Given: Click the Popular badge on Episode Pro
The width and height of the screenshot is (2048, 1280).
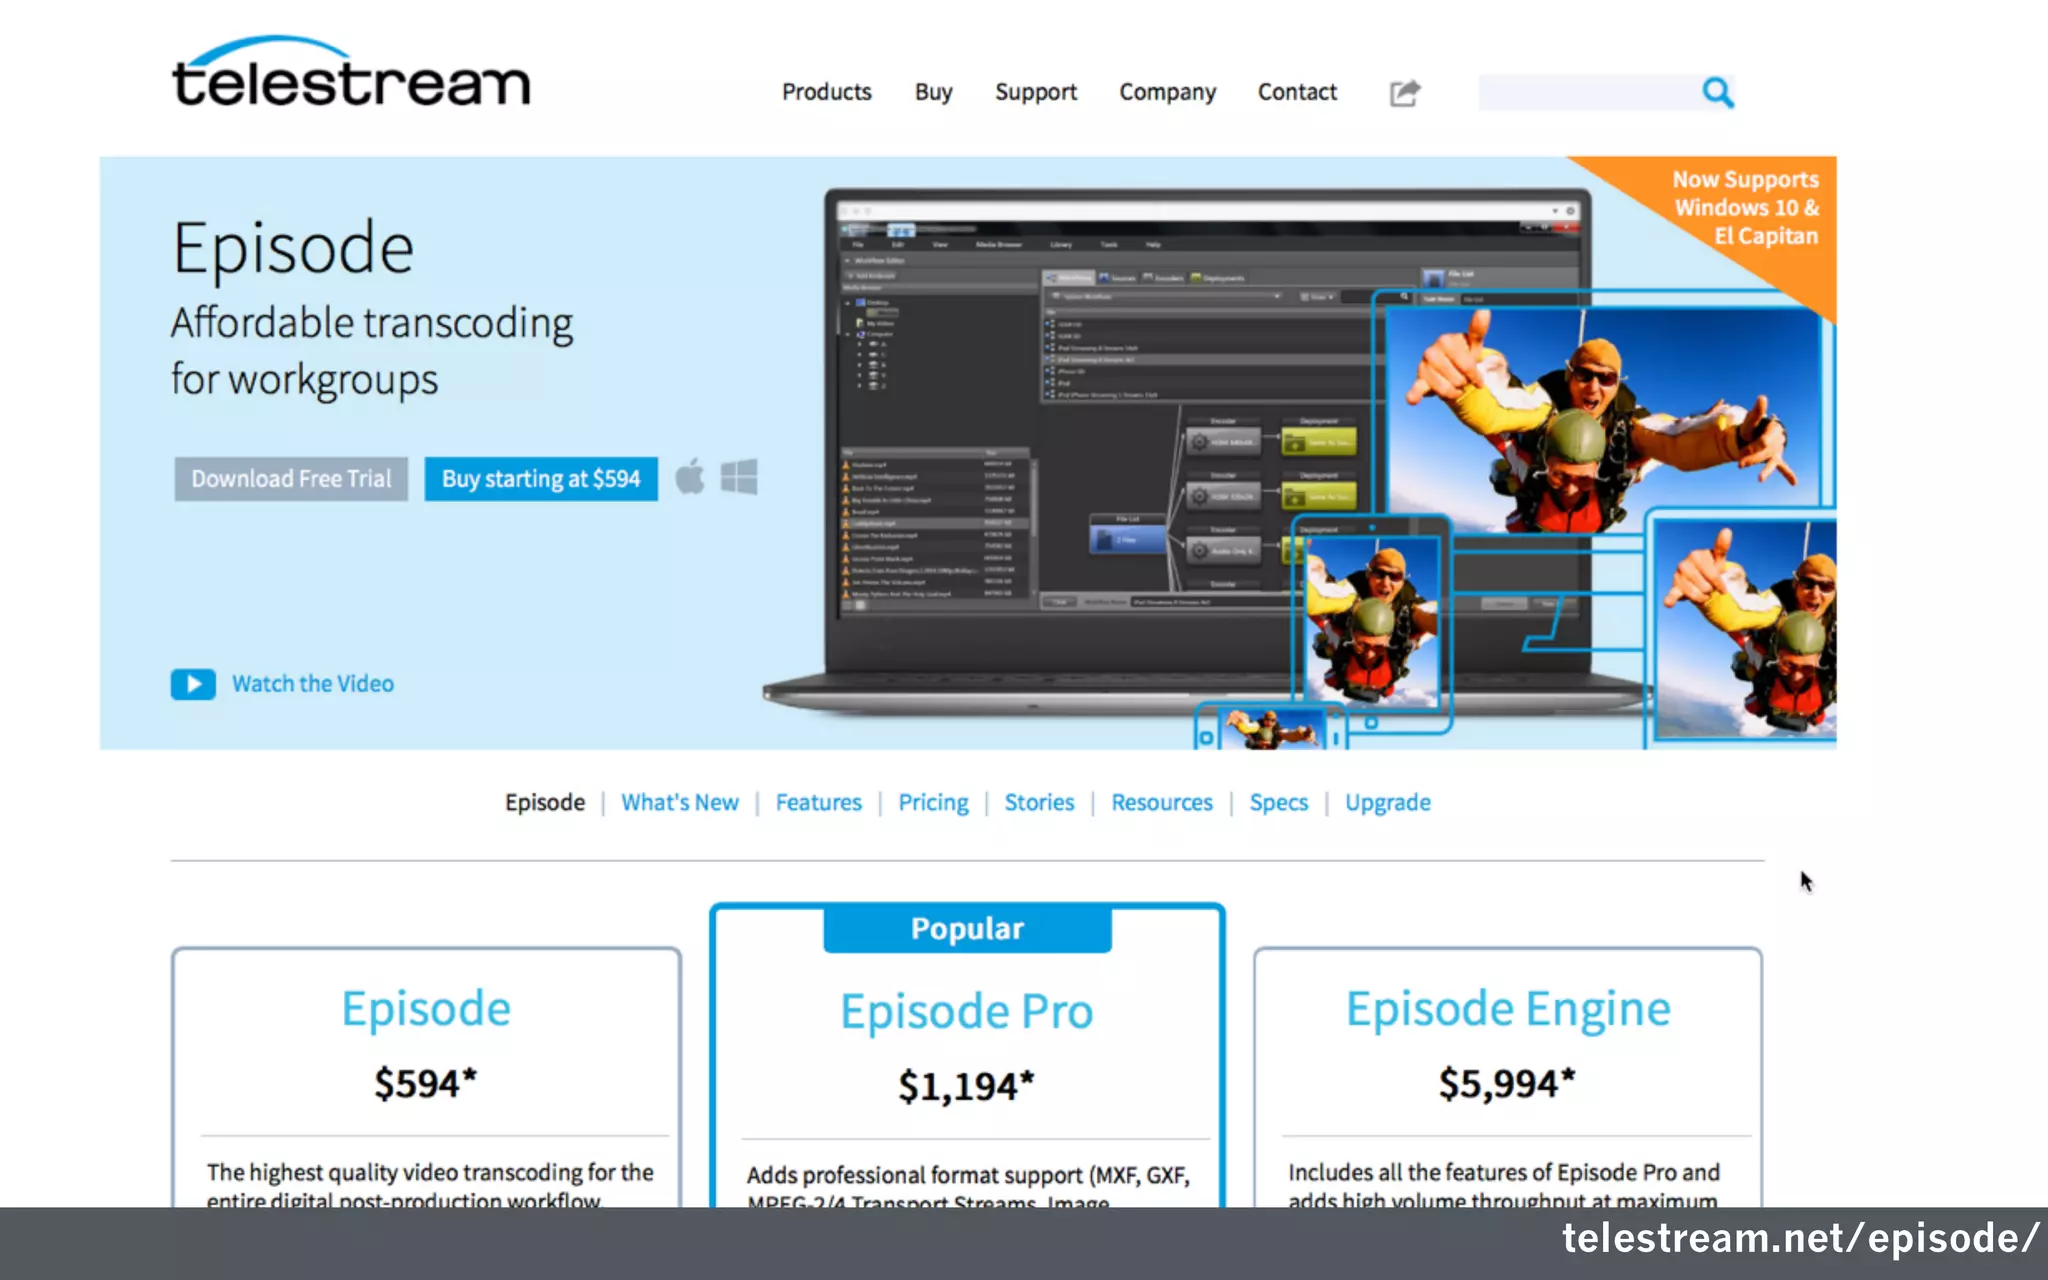Looking at the screenshot, I should pyautogui.click(x=967, y=929).
